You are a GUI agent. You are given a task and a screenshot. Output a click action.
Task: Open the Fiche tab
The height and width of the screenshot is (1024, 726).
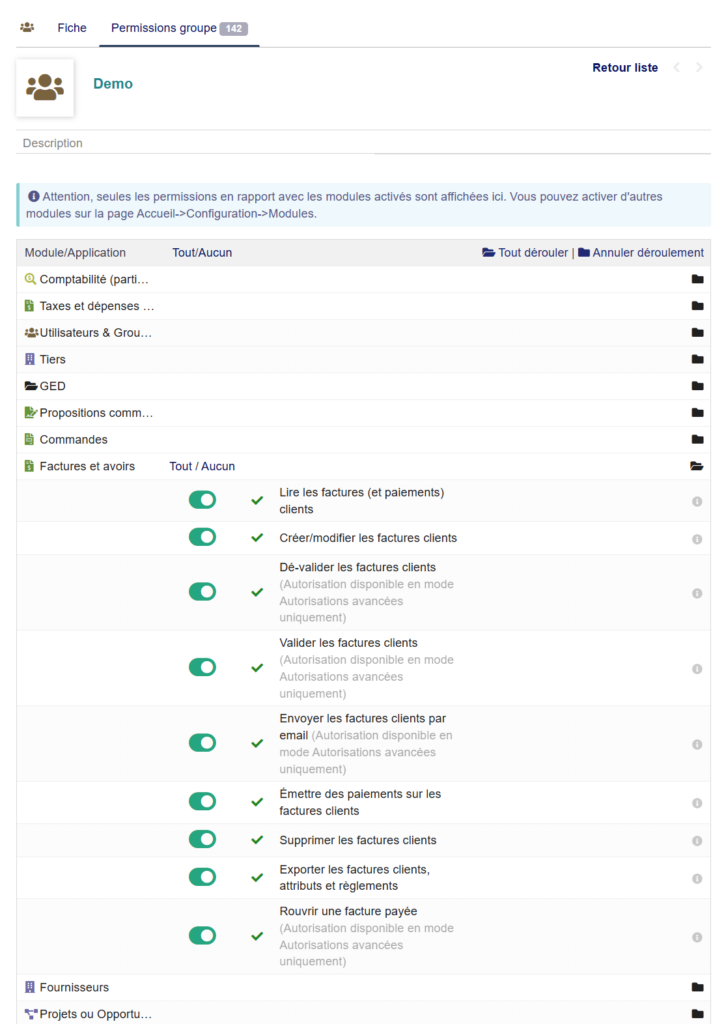pos(72,28)
